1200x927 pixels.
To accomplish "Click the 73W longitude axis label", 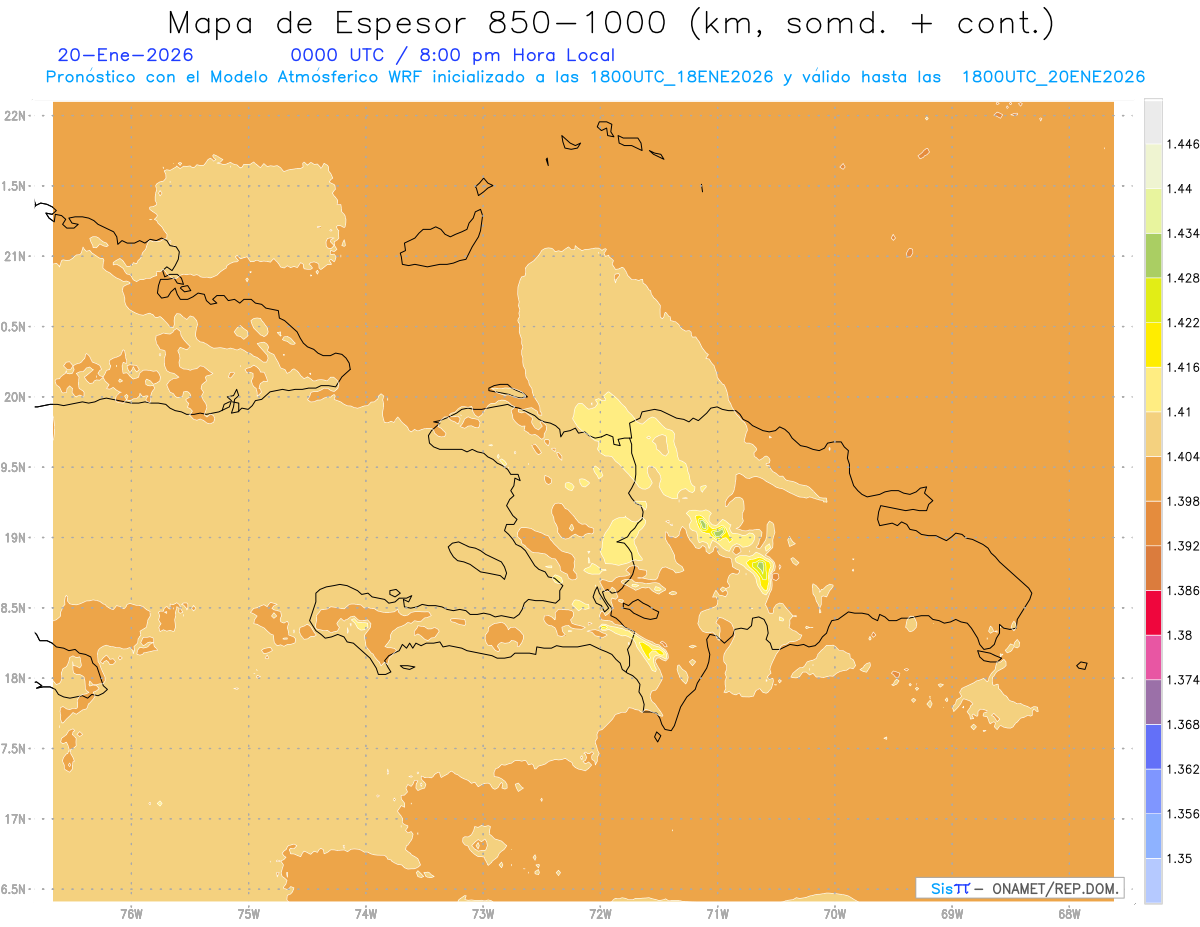I will (x=483, y=913).
